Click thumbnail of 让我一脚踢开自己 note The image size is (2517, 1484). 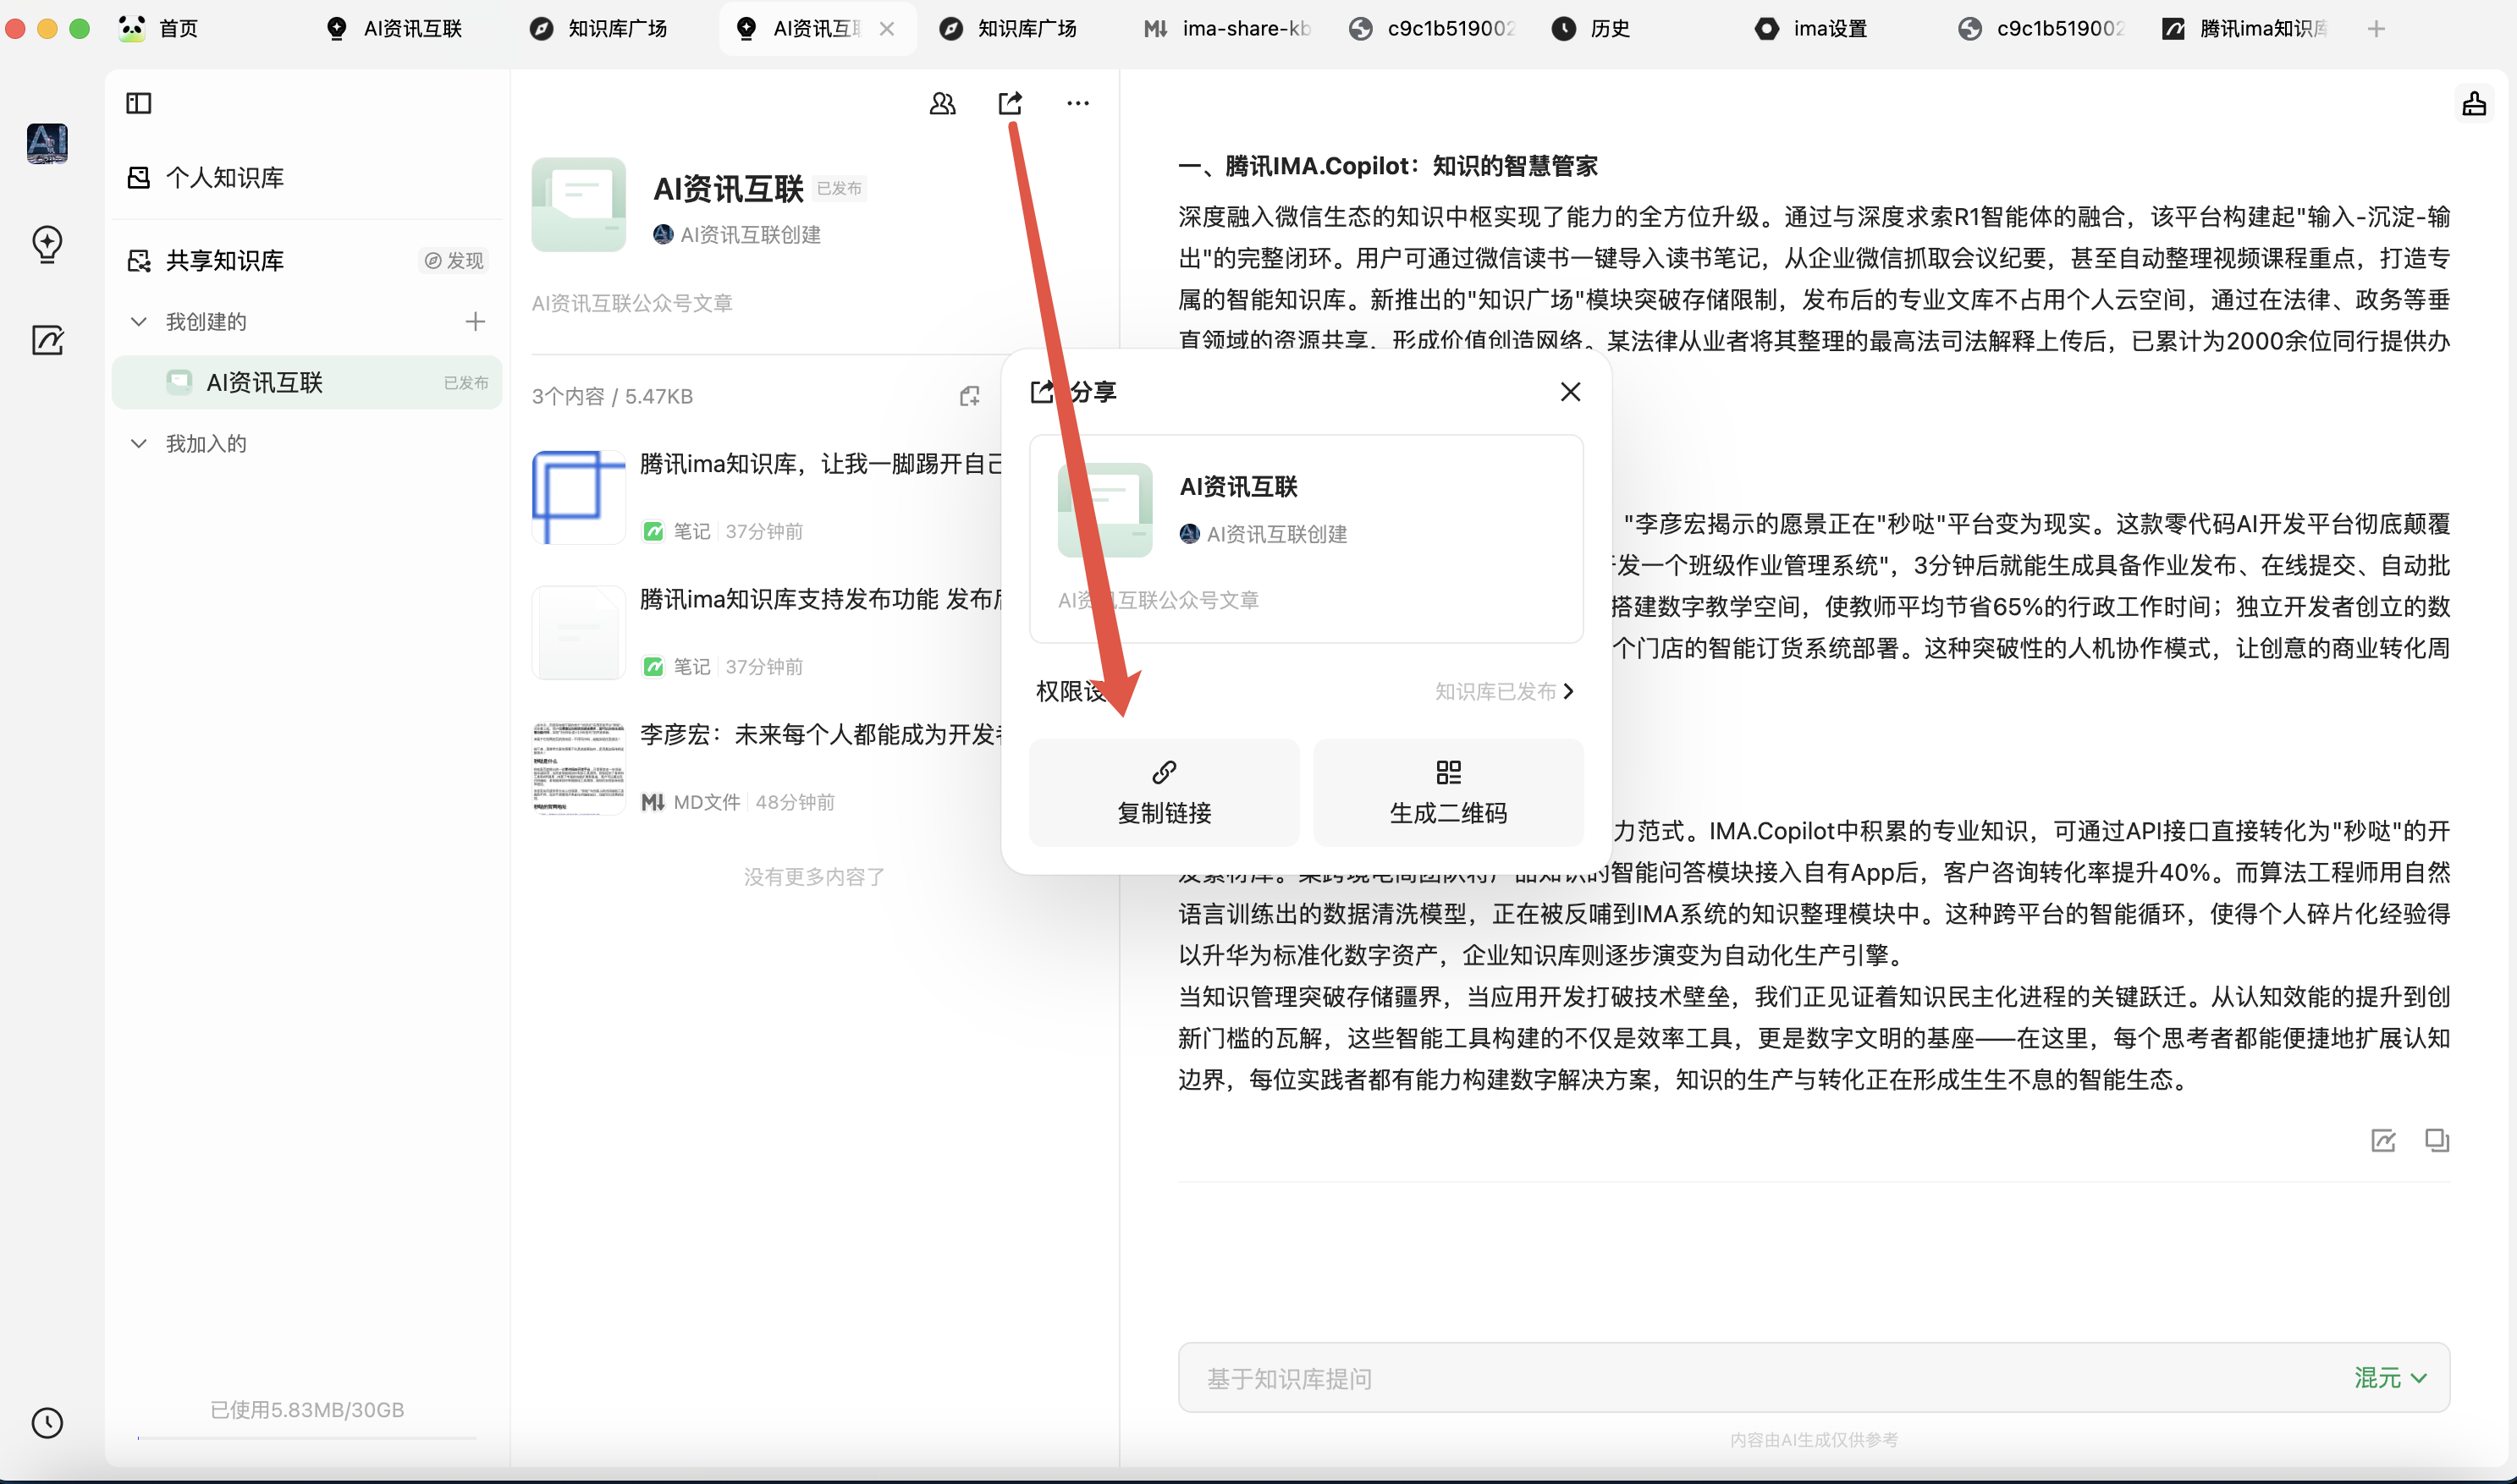click(x=578, y=497)
